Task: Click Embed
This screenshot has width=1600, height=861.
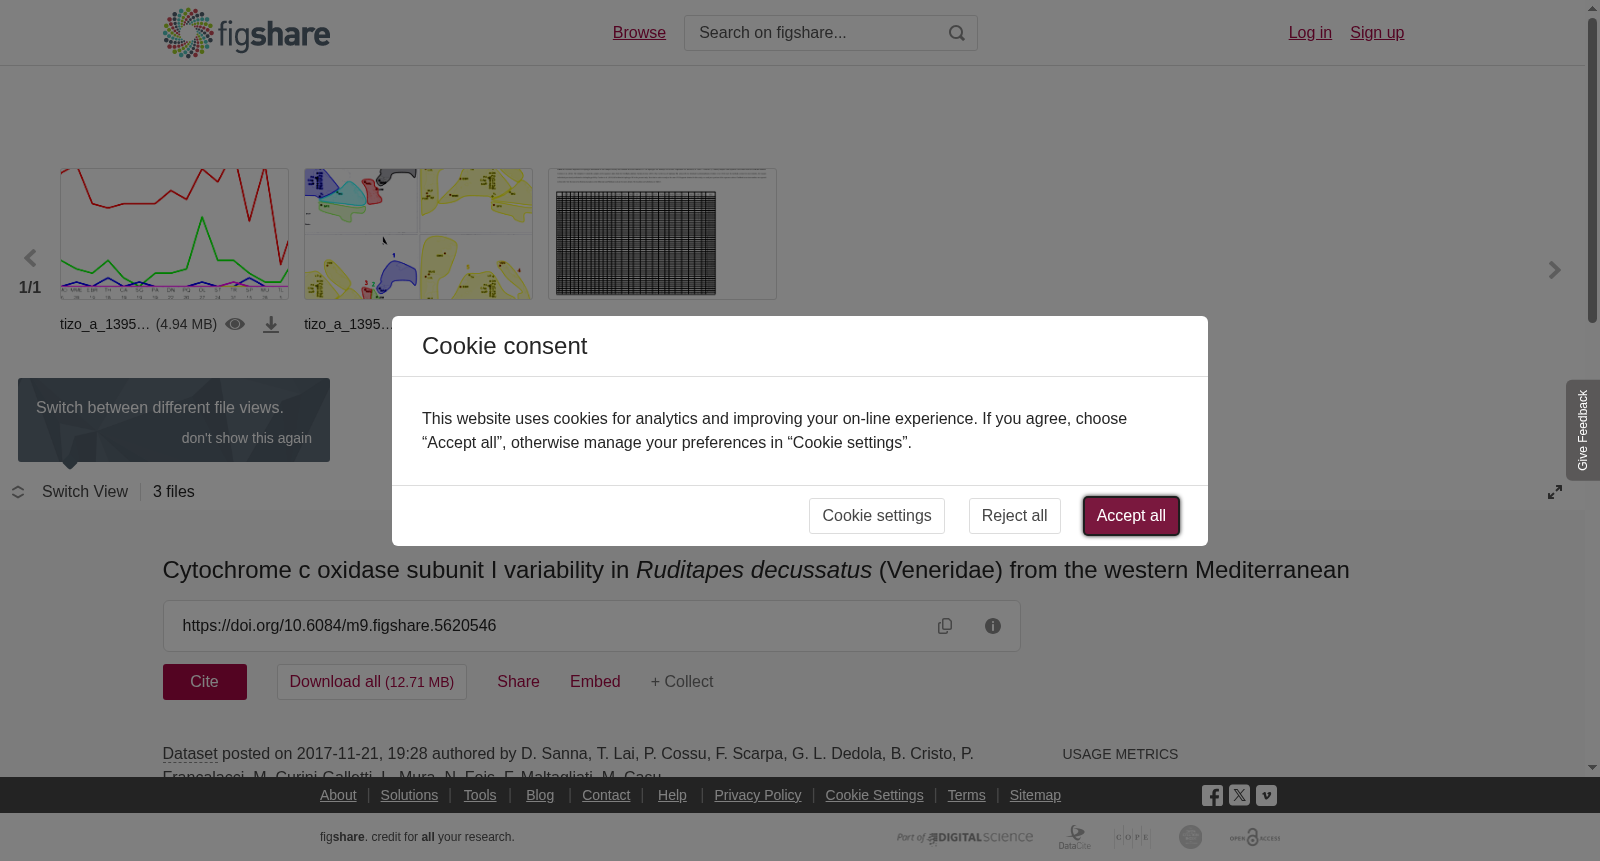Action: (x=595, y=682)
